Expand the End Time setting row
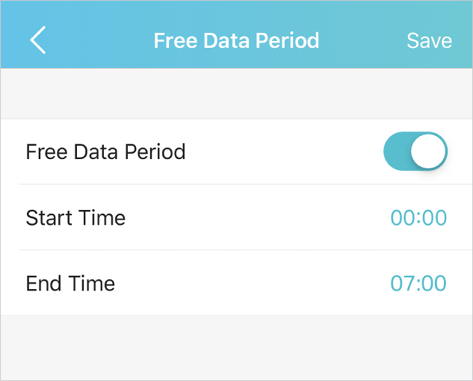 click(236, 283)
